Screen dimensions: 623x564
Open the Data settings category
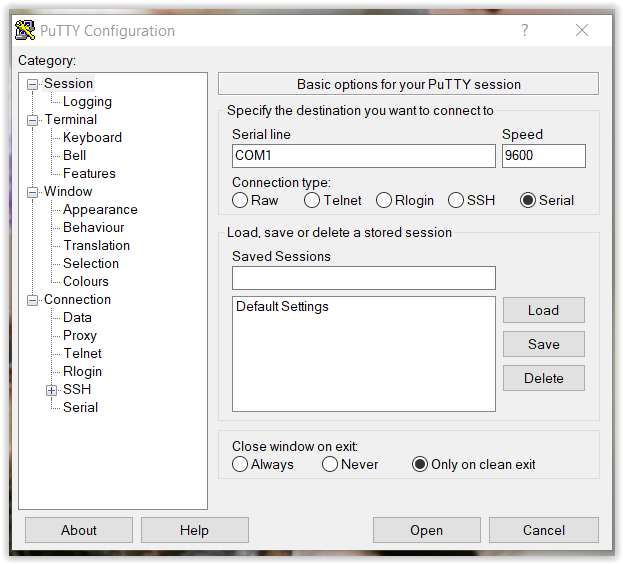click(x=77, y=317)
